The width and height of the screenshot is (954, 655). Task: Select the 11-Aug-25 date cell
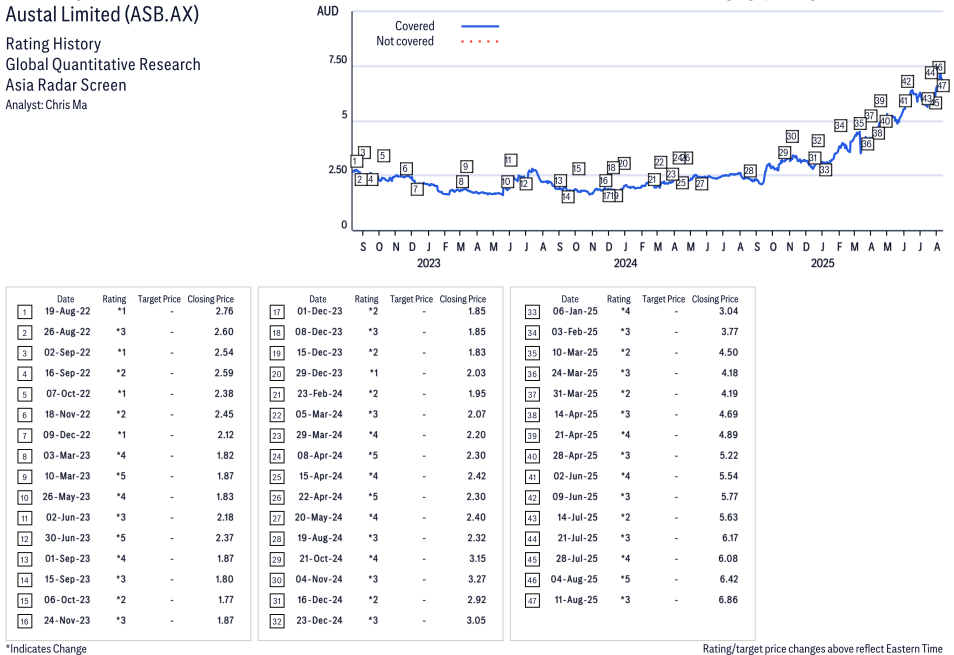[576, 600]
